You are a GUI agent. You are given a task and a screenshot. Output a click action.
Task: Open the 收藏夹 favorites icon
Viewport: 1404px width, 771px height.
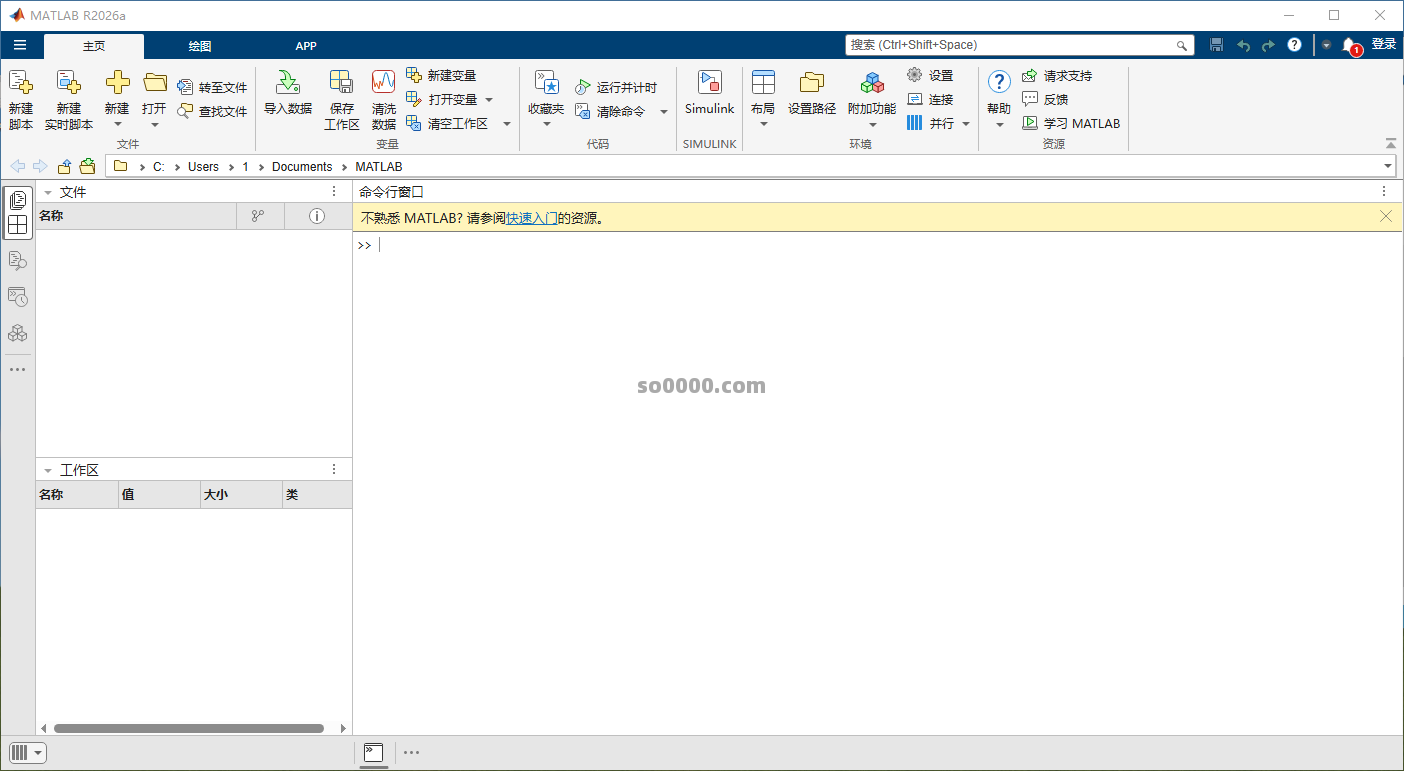click(x=546, y=83)
